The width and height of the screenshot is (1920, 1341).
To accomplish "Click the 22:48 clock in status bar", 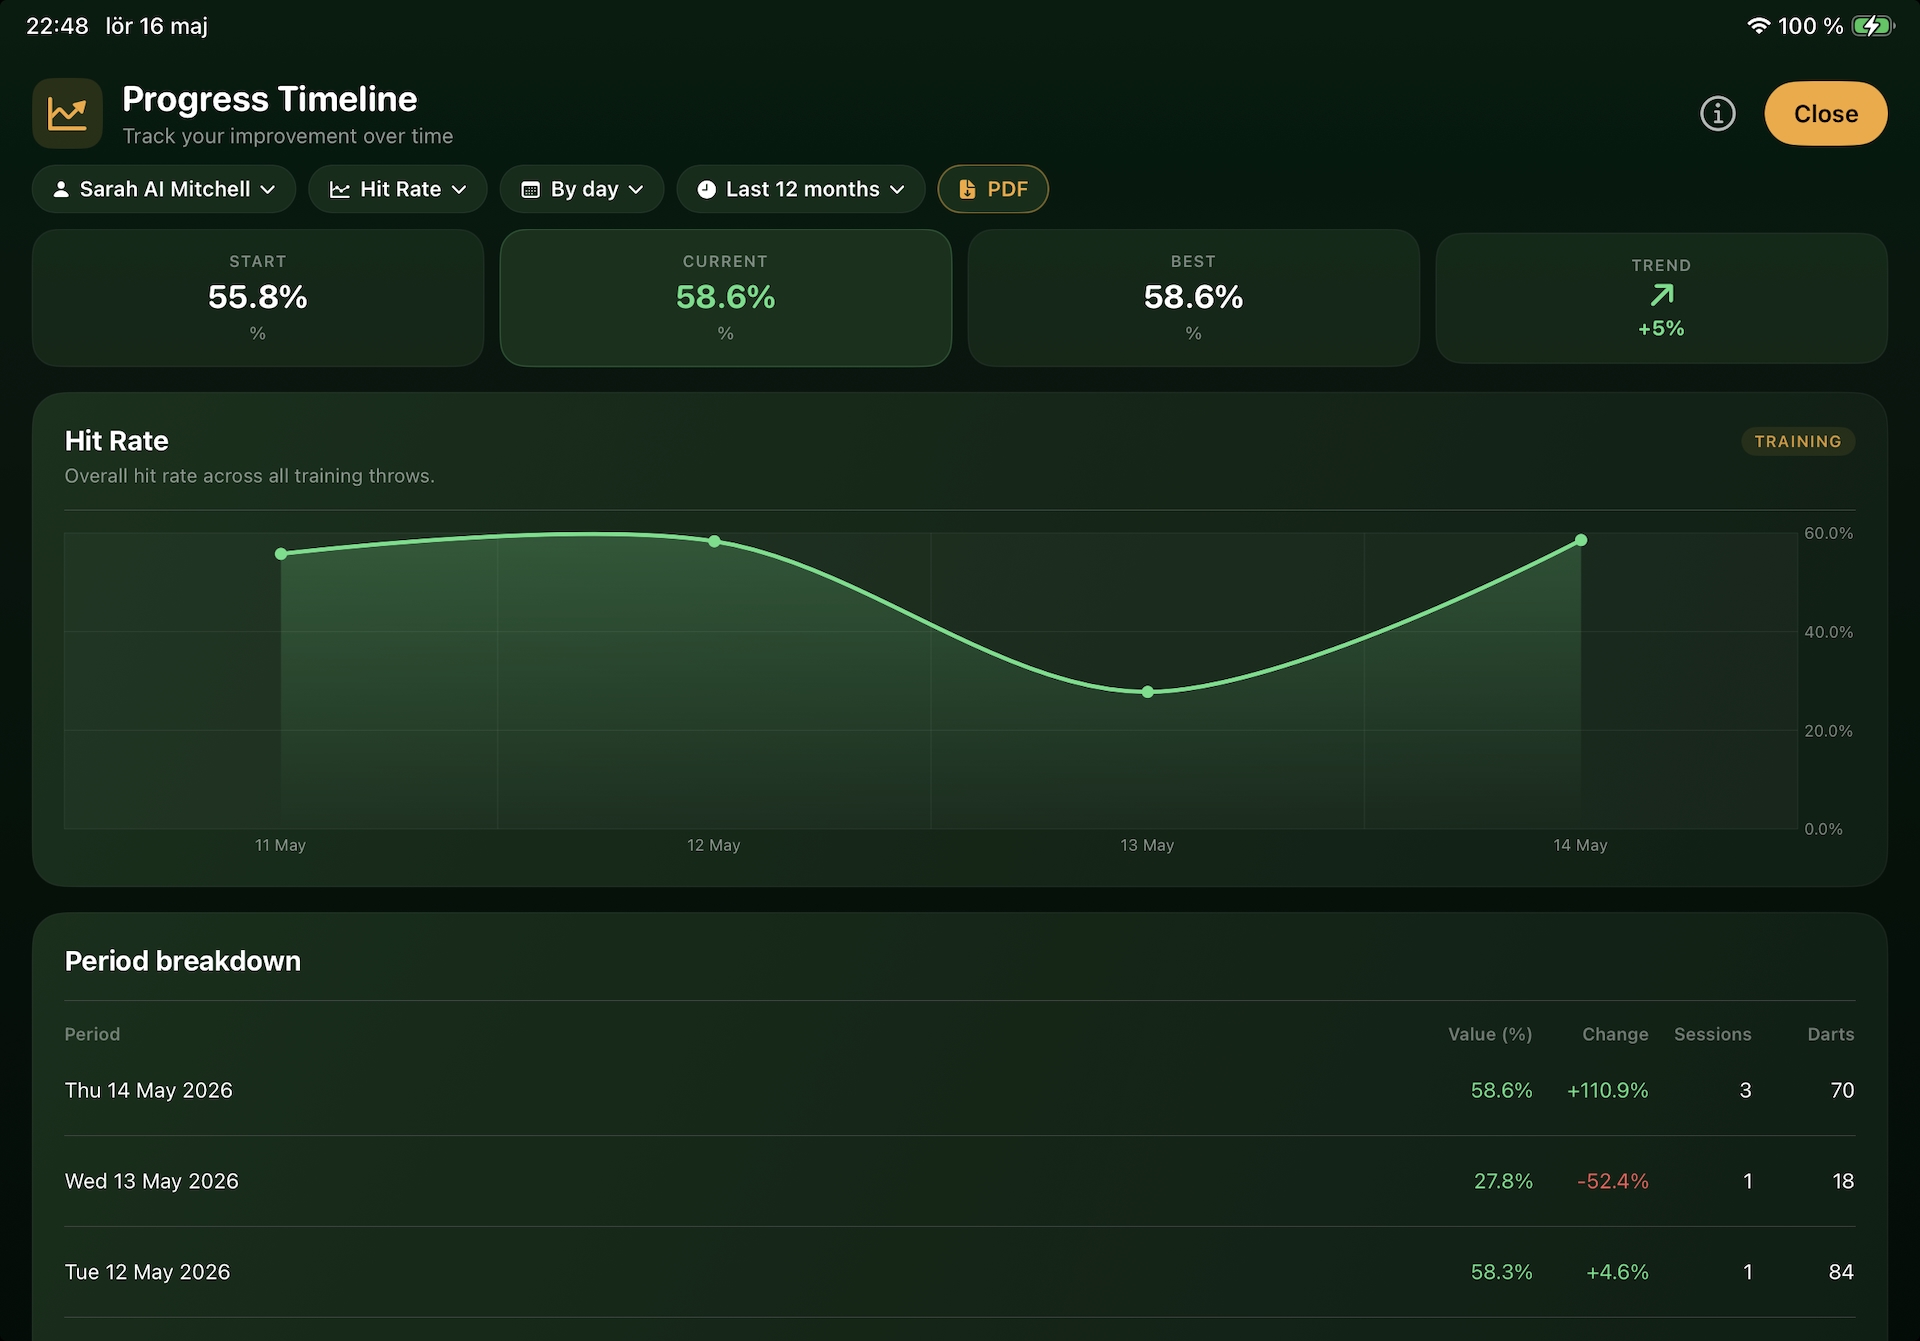I will 57,26.
